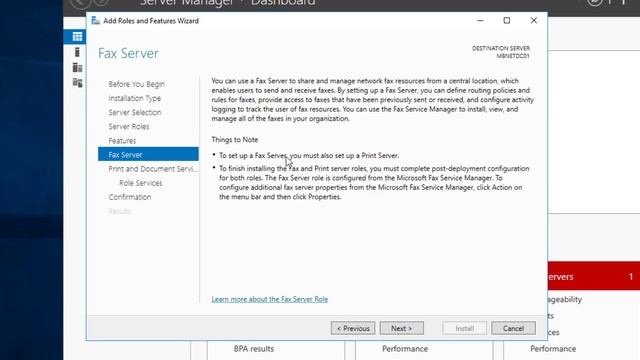The width and height of the screenshot is (640, 360).
Task: Open Dashboard icon in Server Manager sidebar
Action: 77,37
